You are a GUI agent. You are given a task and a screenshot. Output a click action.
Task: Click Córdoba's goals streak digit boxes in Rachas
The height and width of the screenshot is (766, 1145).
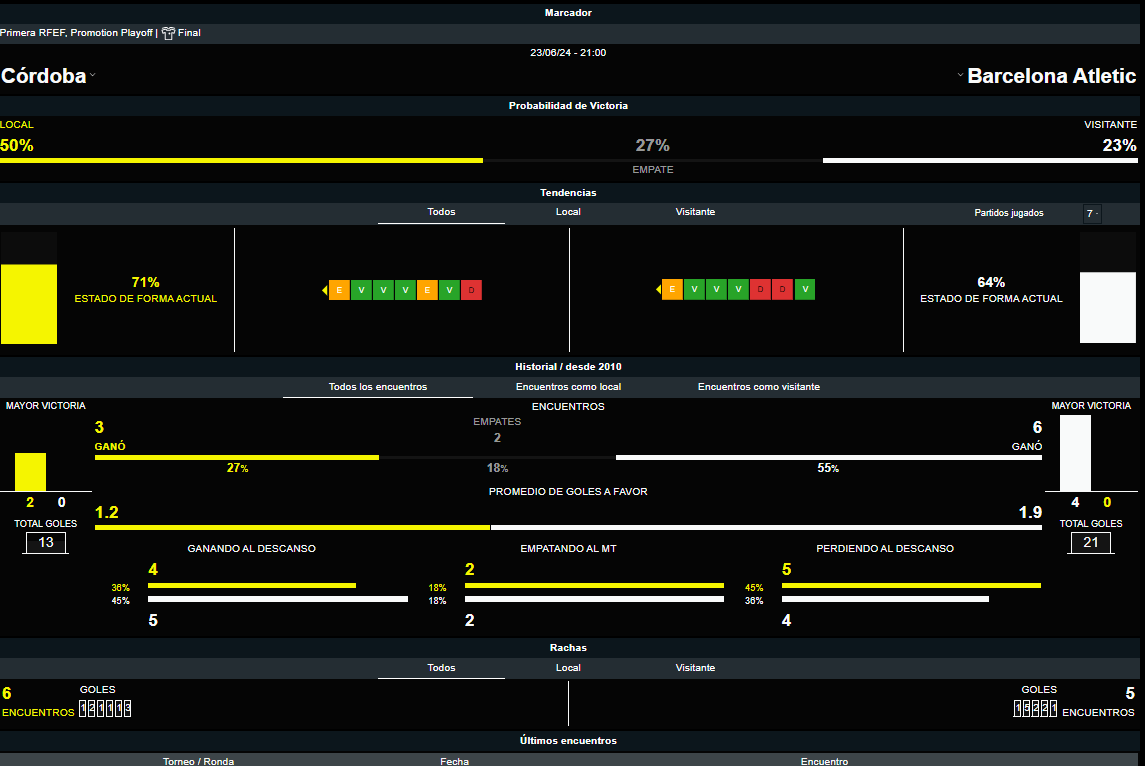pos(106,709)
